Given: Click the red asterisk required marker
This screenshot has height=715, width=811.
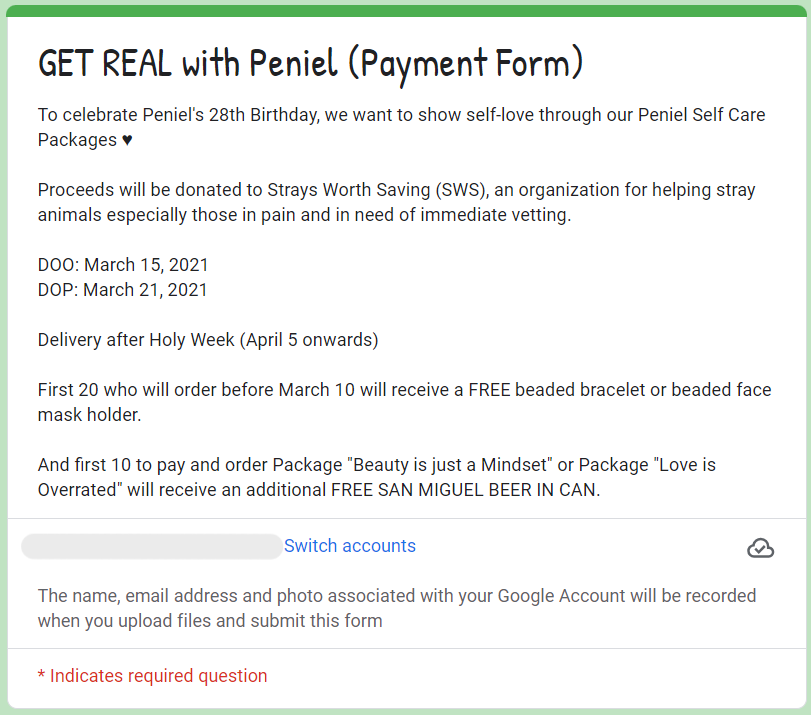Looking at the screenshot, I should pyautogui.click(x=41, y=675).
